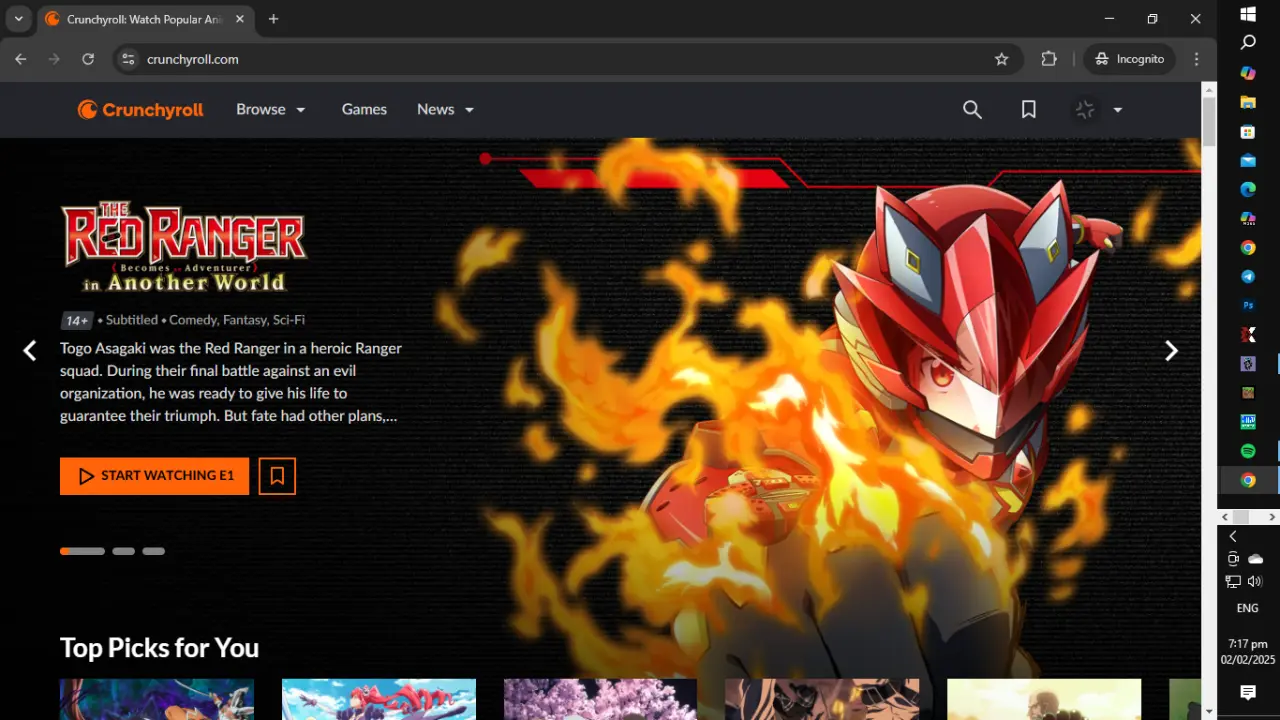Open Spotify from taskbar
Viewport: 1280px width, 720px height.
[x=1248, y=451]
